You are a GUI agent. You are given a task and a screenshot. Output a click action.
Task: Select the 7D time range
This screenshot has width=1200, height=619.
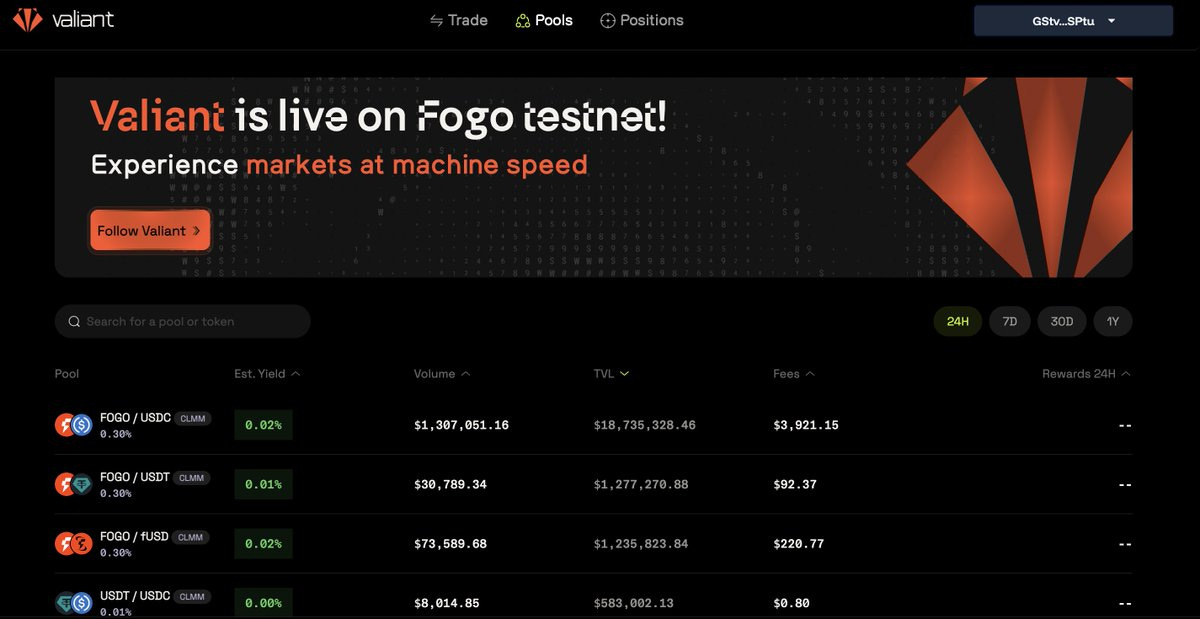pos(1010,321)
